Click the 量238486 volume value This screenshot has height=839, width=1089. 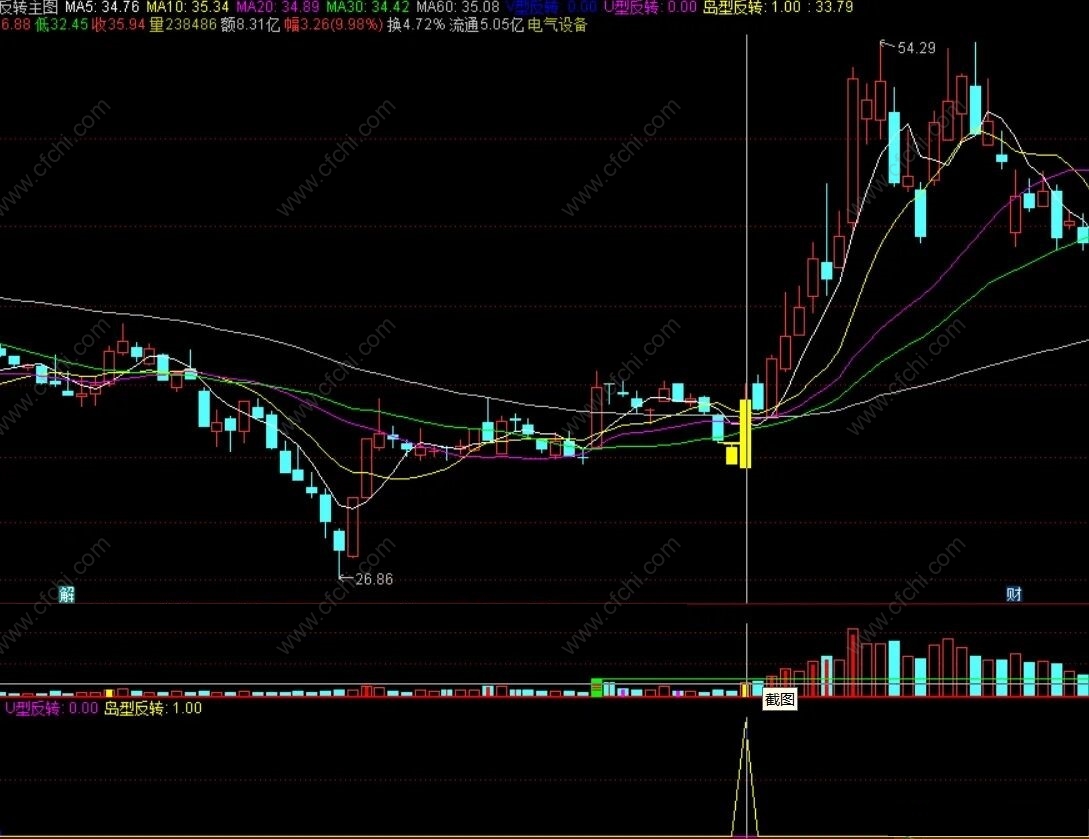point(183,26)
